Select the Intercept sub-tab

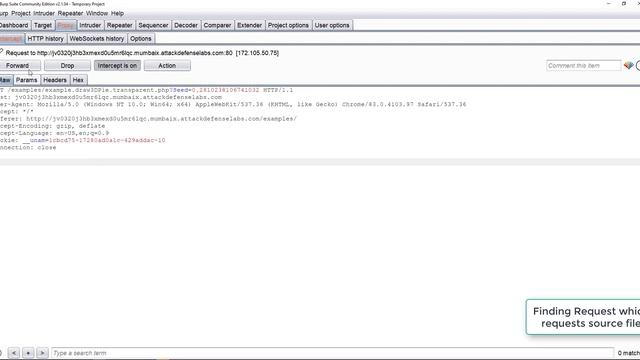pos(11,39)
